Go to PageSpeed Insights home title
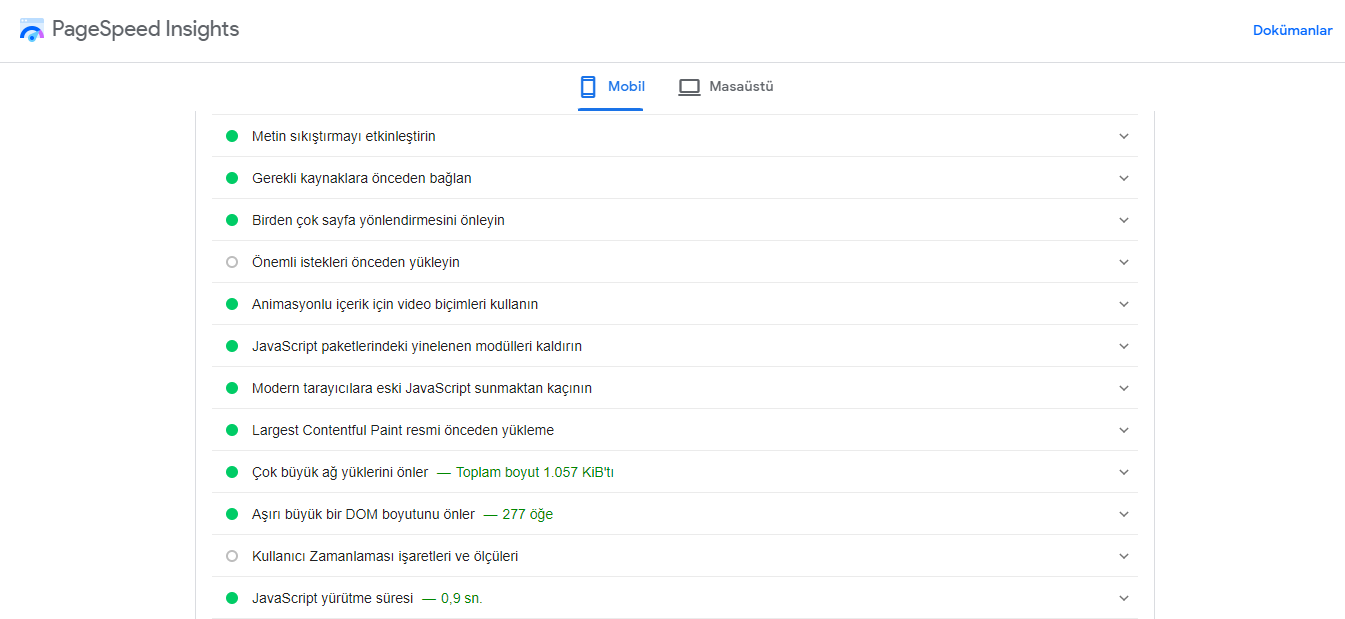The height and width of the screenshot is (619, 1345). (x=145, y=29)
